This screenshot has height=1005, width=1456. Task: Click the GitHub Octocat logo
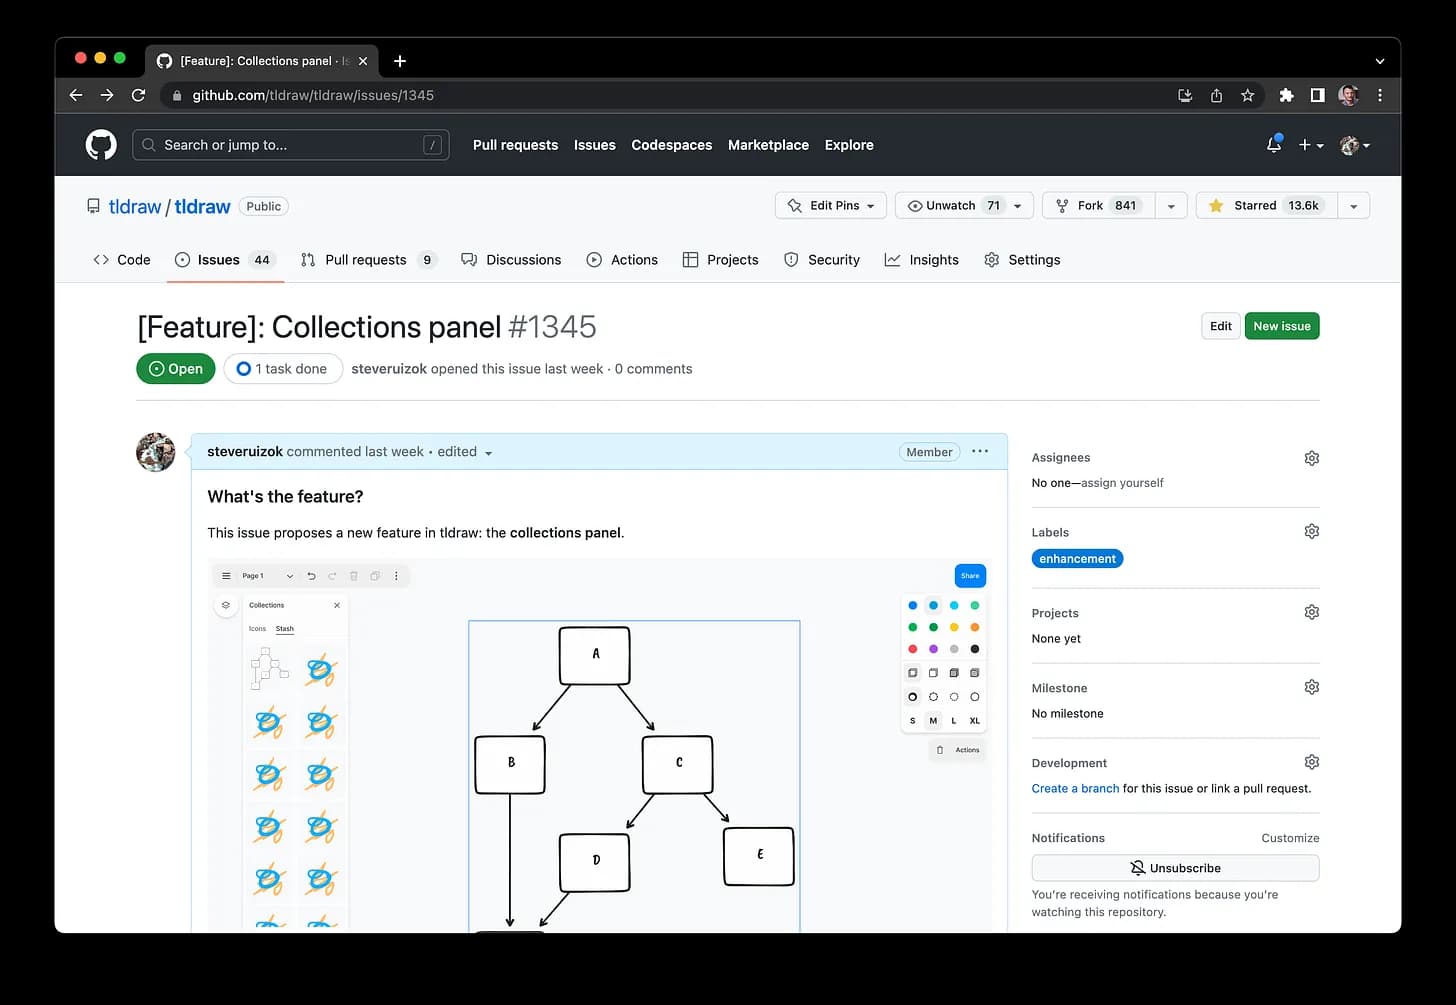point(101,145)
